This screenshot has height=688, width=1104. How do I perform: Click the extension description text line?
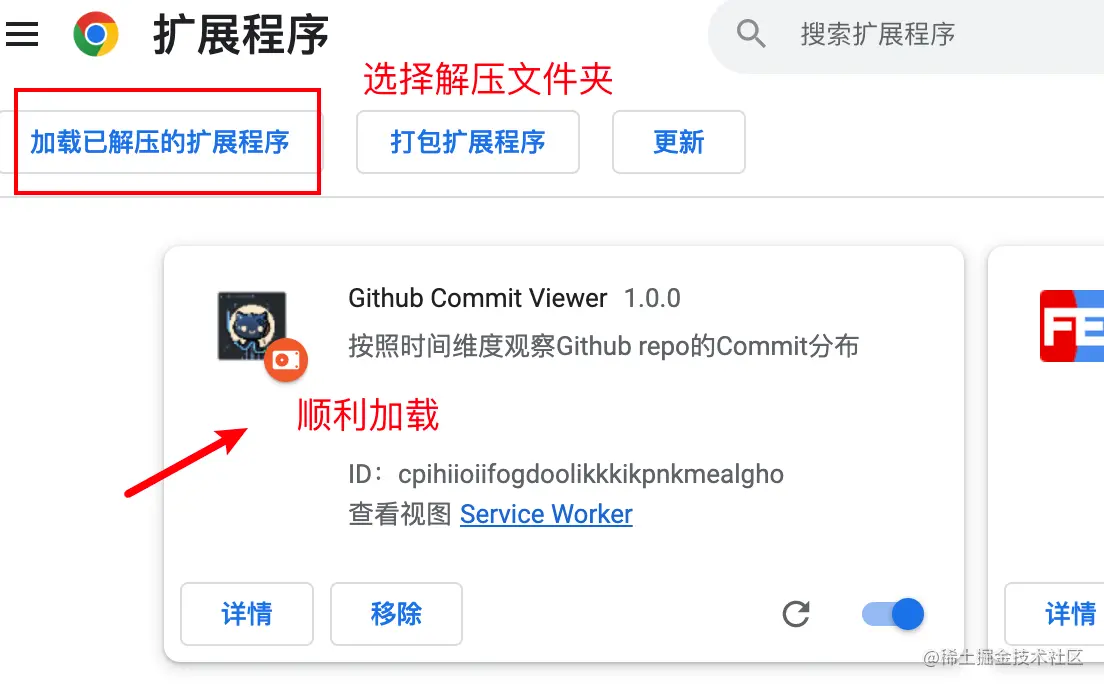(603, 346)
